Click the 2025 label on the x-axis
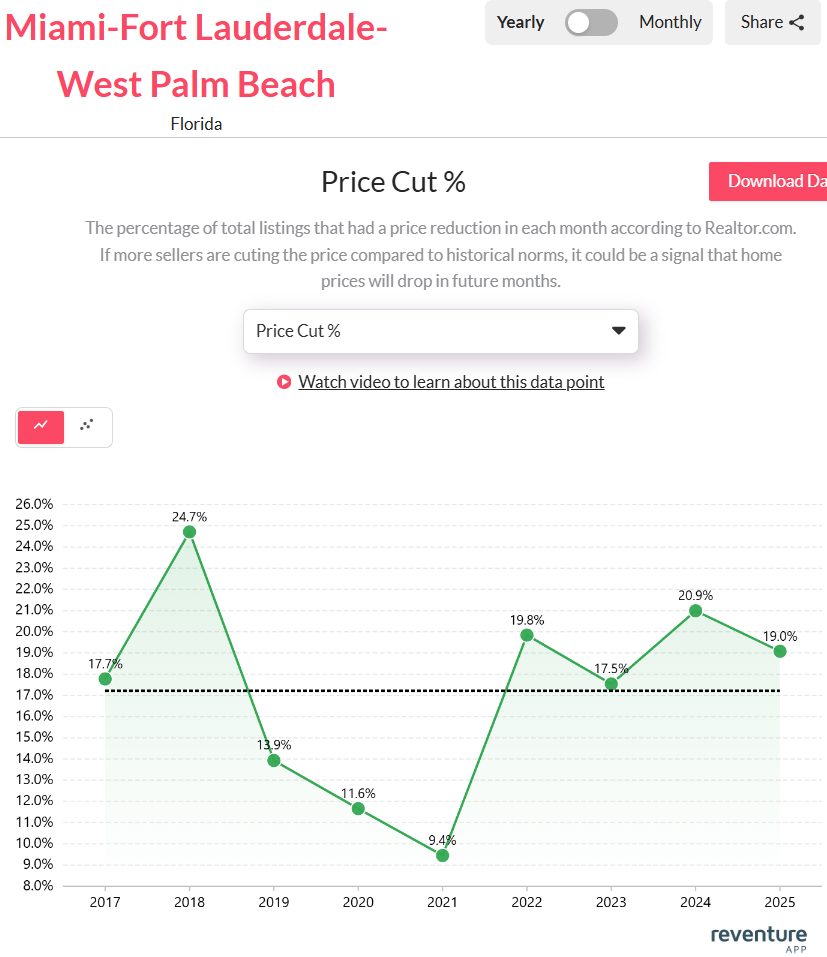The width and height of the screenshot is (827, 957). (x=780, y=902)
